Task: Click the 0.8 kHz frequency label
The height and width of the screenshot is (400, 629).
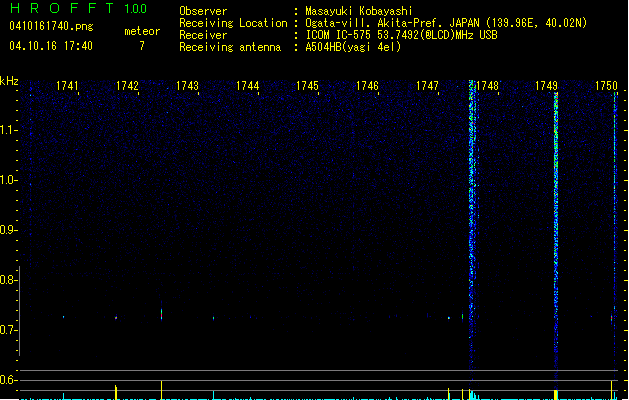Action: [x=8, y=280]
